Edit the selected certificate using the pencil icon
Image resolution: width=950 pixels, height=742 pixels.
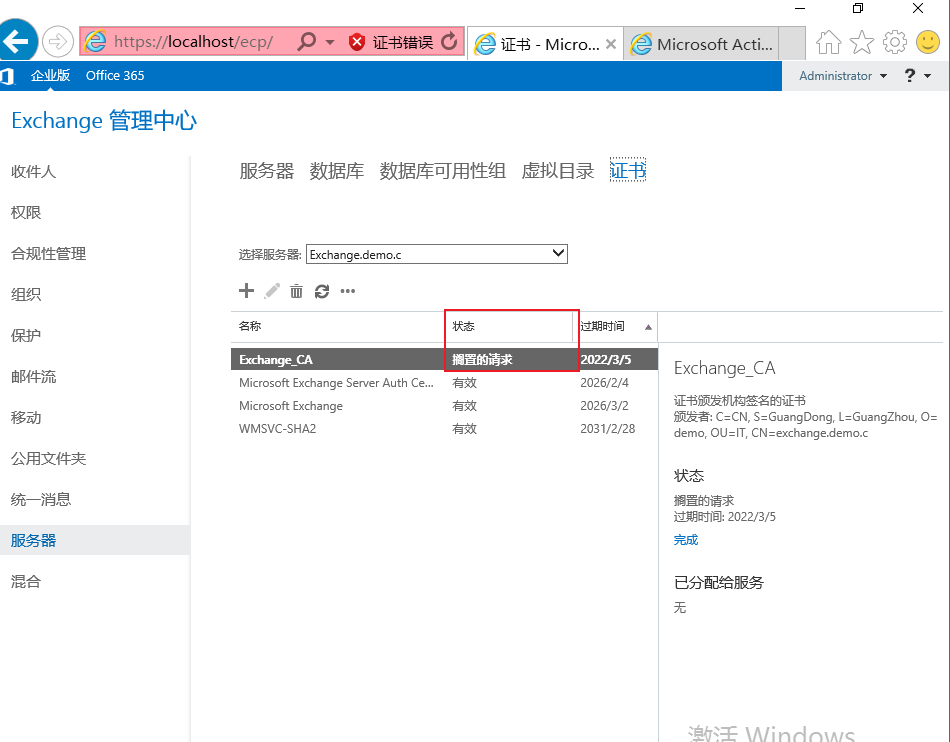pos(271,291)
